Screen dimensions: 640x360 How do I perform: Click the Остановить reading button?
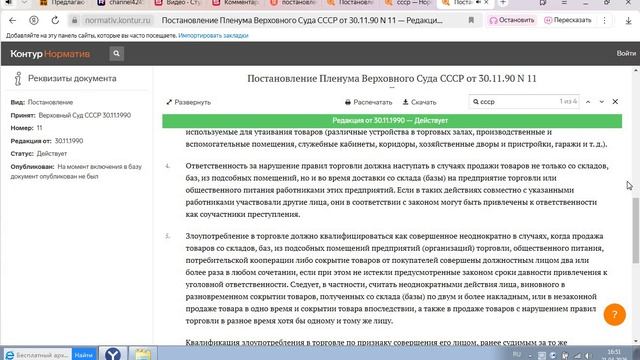pyautogui.click(x=512, y=20)
